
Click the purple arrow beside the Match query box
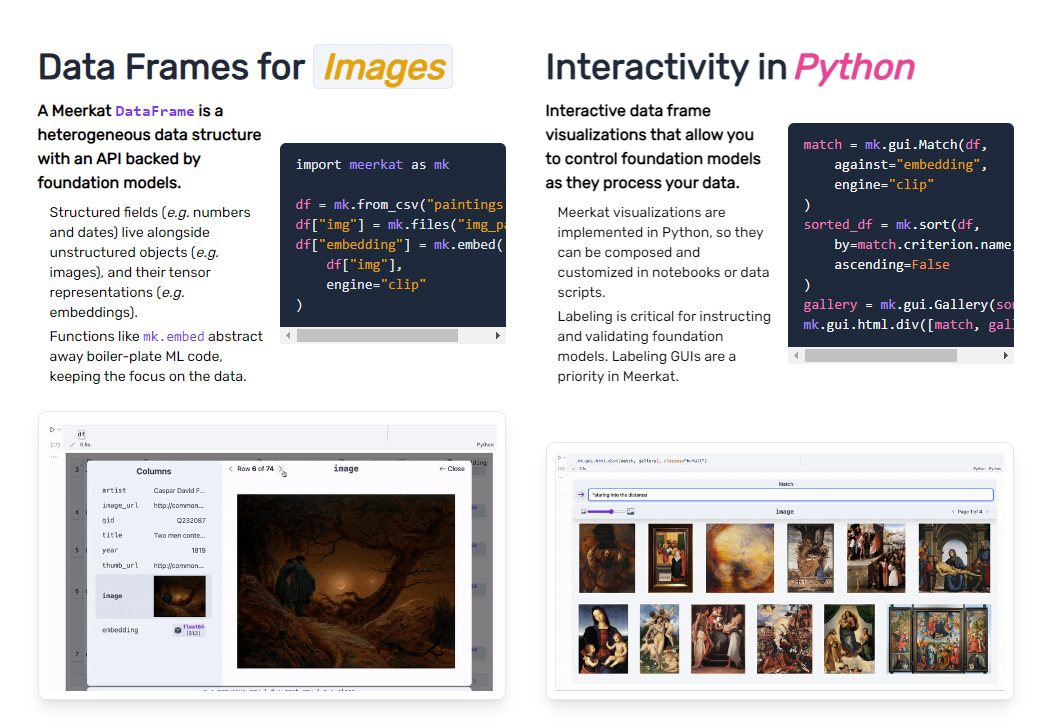pos(581,495)
